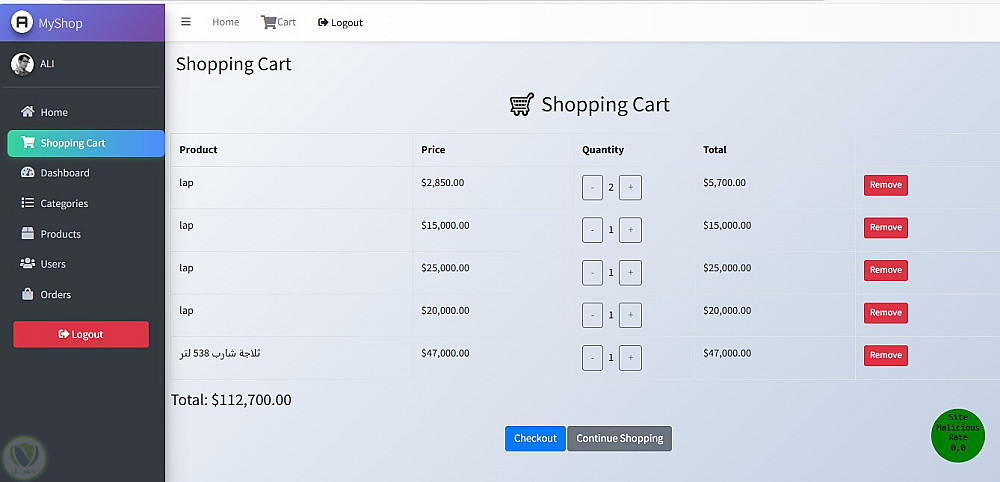The image size is (1000, 482).
Task: Toggle sidebar with hamburger menu icon
Action: 186,22
